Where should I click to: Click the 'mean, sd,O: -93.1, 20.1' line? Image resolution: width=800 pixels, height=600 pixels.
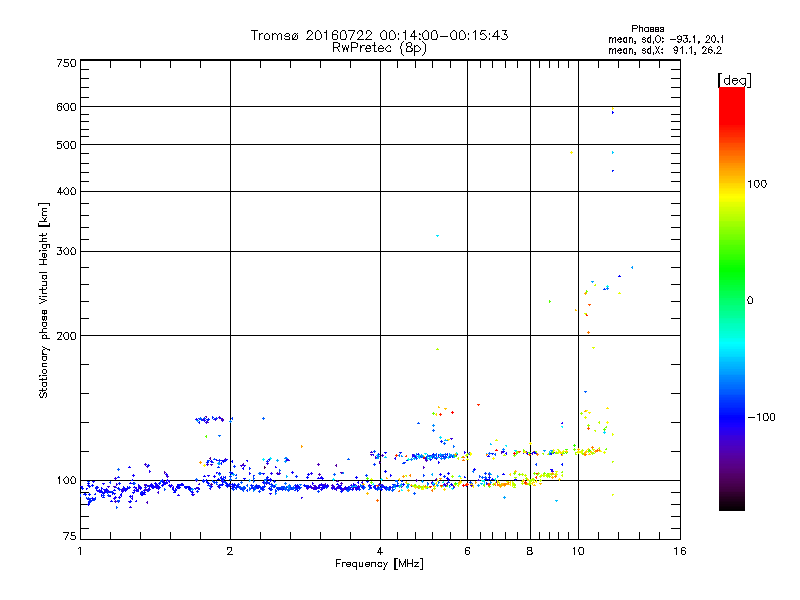click(666, 39)
